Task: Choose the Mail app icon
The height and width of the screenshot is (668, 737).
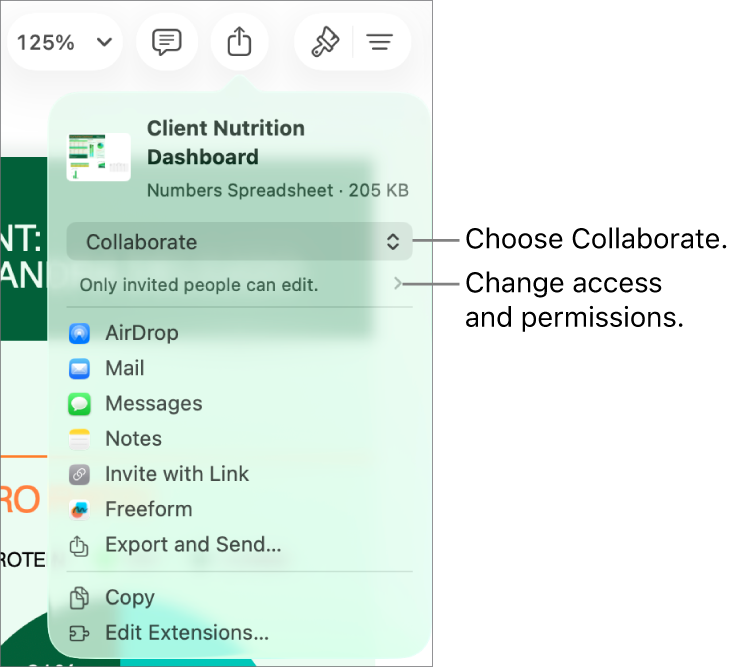Action: point(79,369)
